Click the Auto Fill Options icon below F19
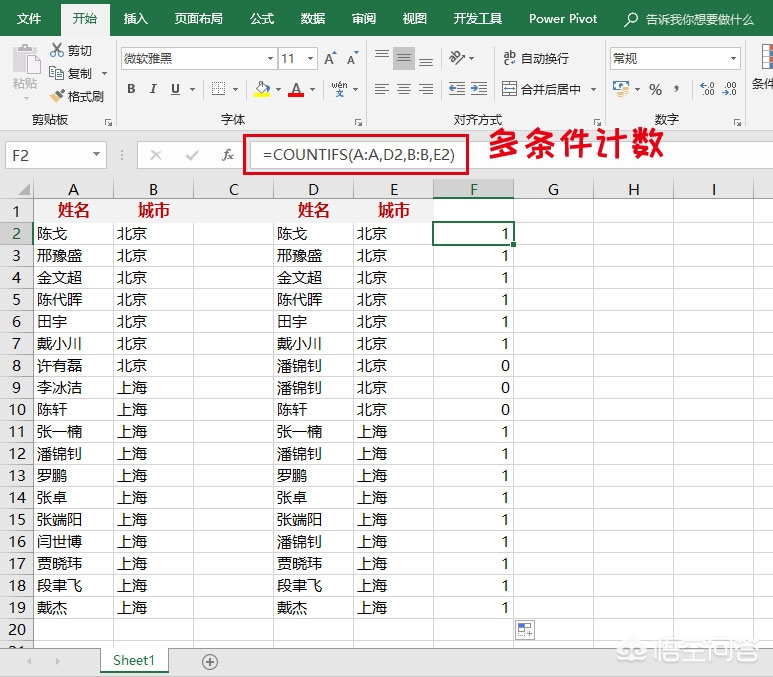The width and height of the screenshot is (773, 677). [524, 629]
